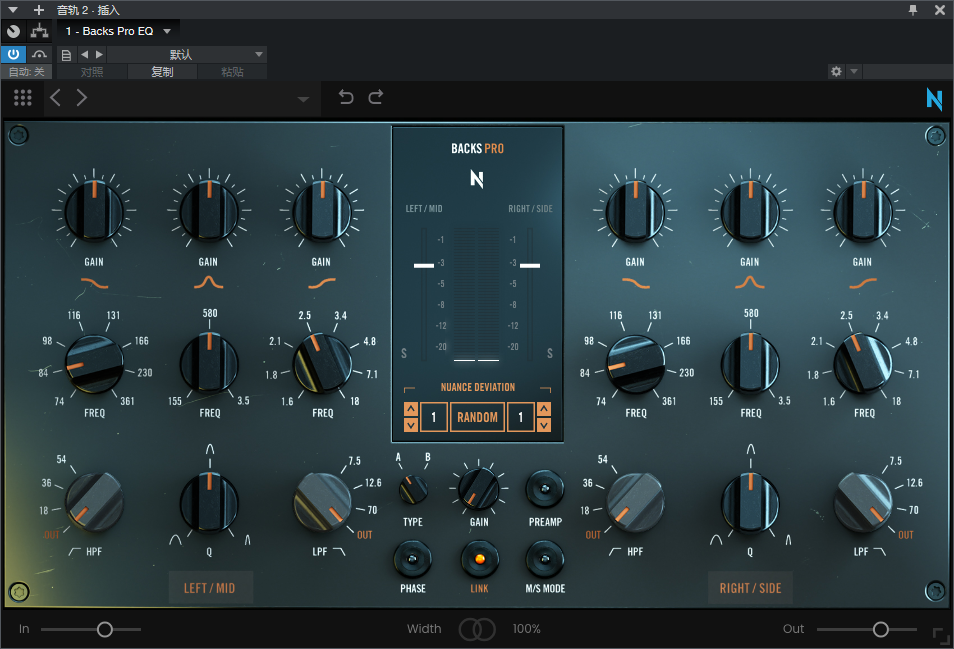Click the Out level slider handle
Screen dimensions: 954x649
[880, 629]
